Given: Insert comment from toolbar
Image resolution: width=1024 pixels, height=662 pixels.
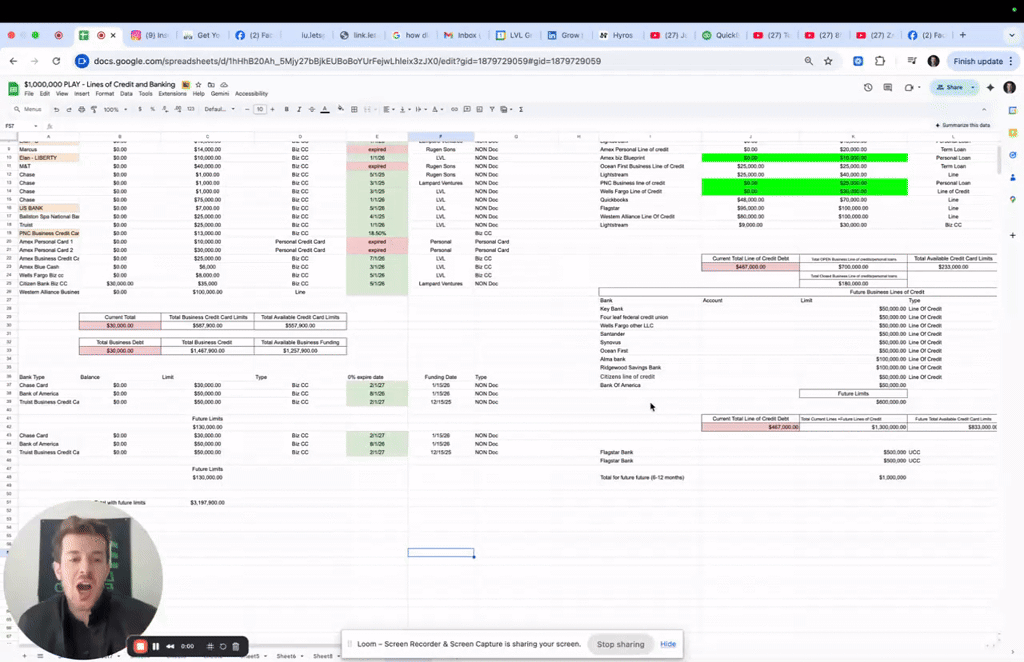Looking at the screenshot, I should tap(467, 110).
